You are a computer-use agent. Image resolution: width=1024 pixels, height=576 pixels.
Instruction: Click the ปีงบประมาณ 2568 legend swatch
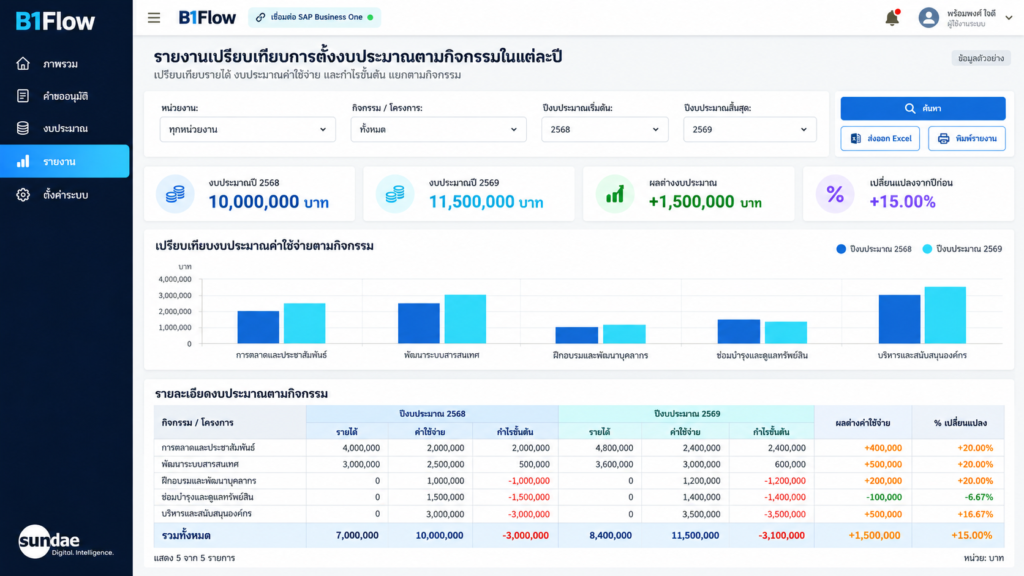pyautogui.click(x=841, y=249)
